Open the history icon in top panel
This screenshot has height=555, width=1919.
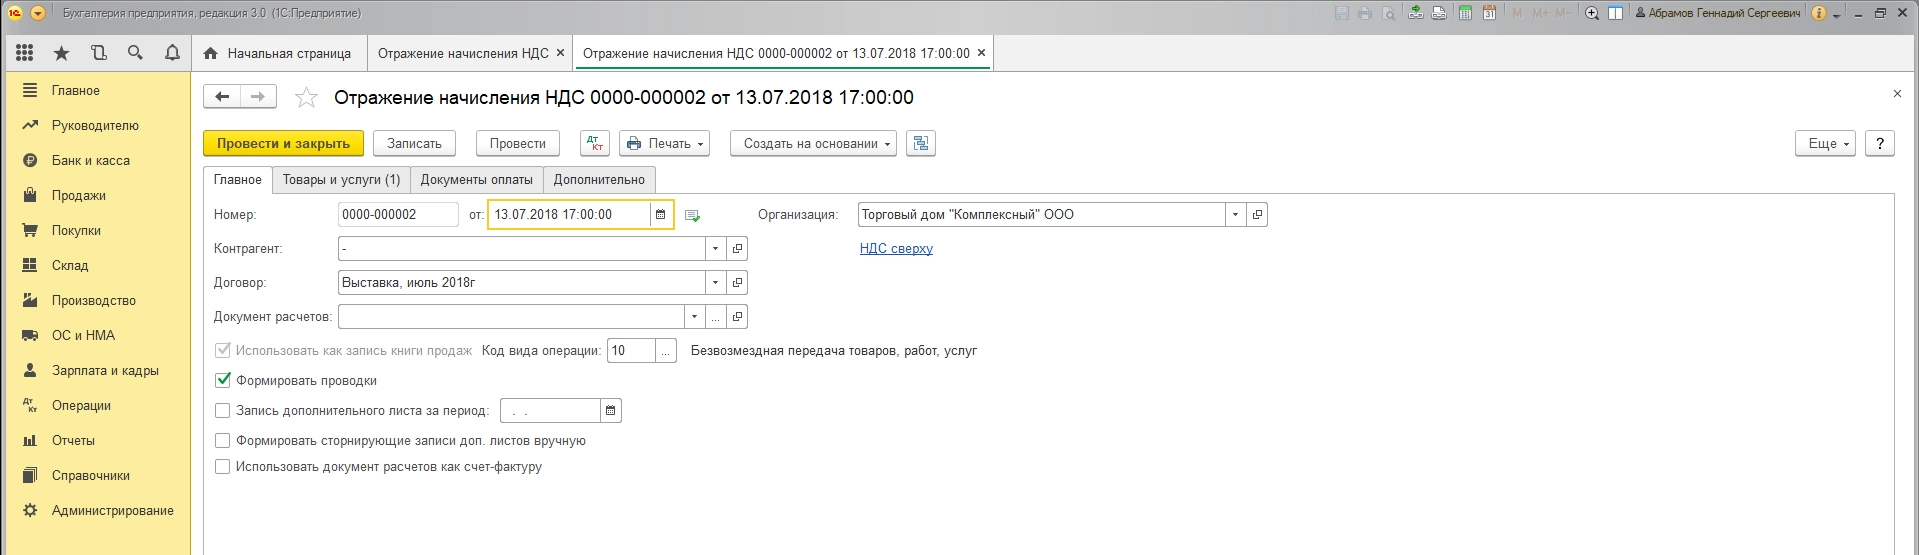point(98,53)
